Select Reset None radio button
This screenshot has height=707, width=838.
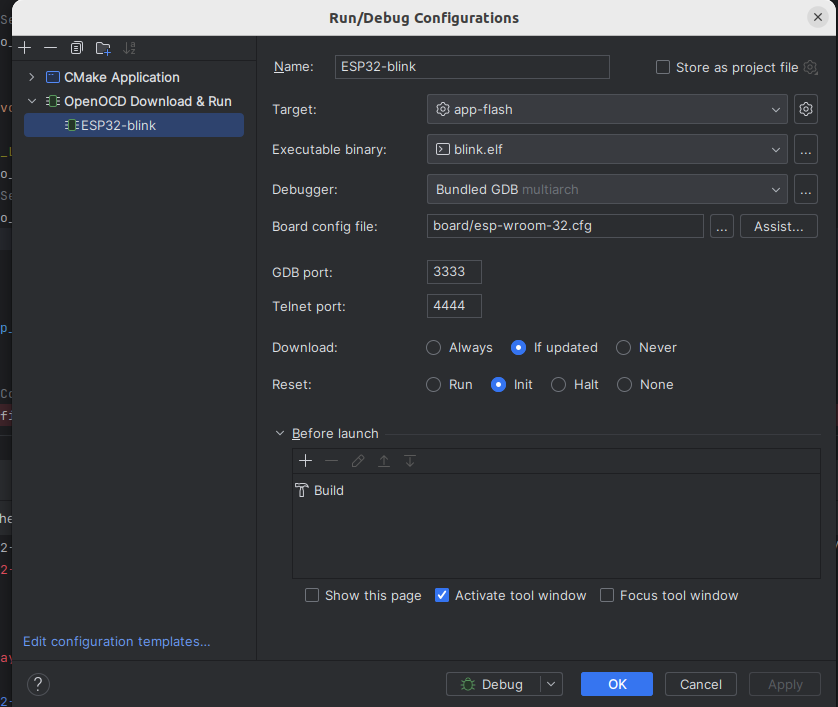(x=624, y=385)
